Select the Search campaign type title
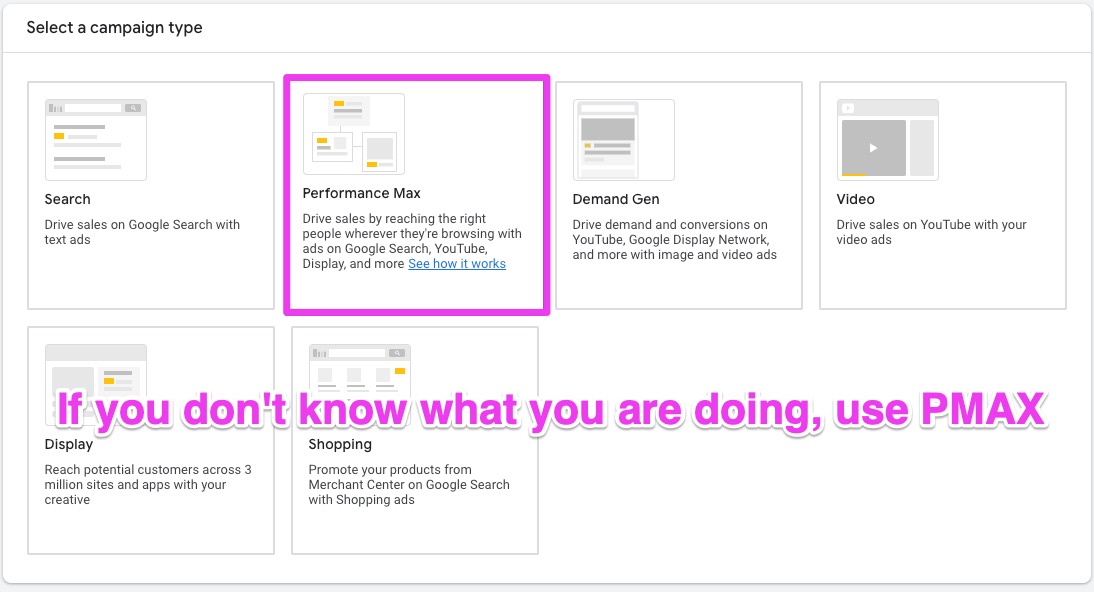 pos(68,199)
